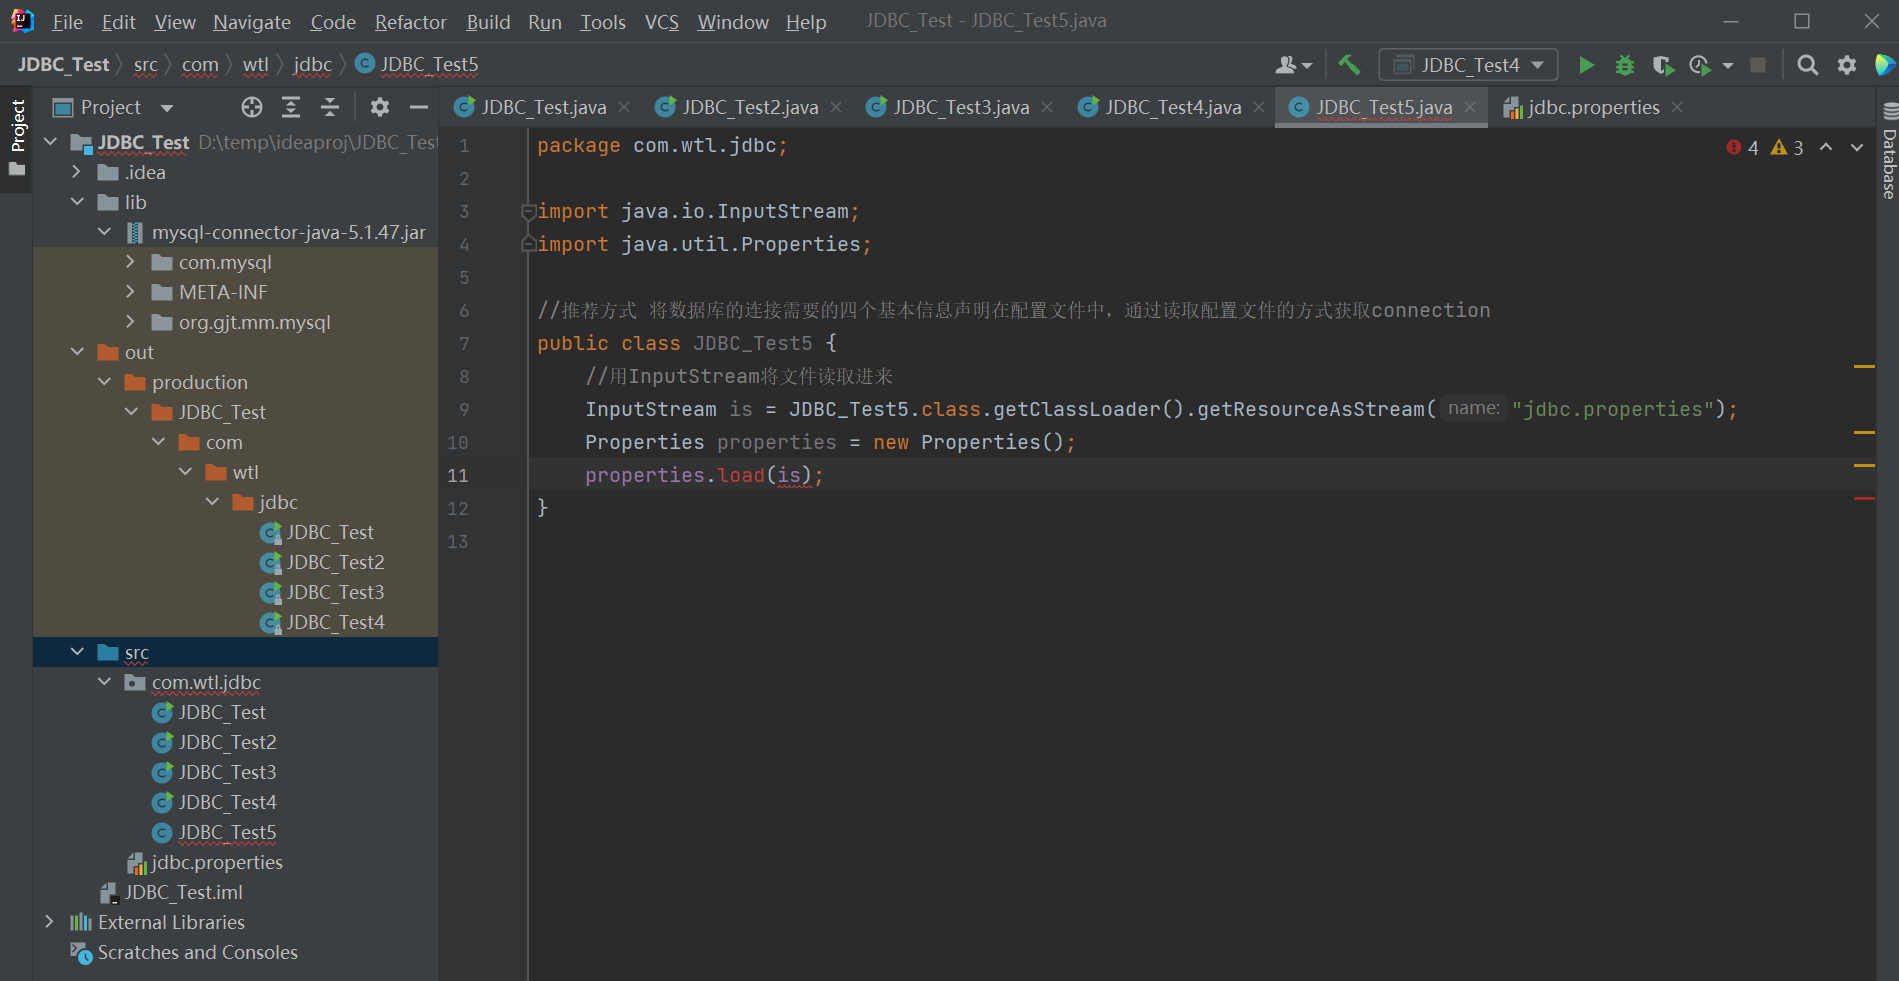
Task: Click JDBC_Test5 breadcrumb in navigation bar
Action: tap(418, 65)
